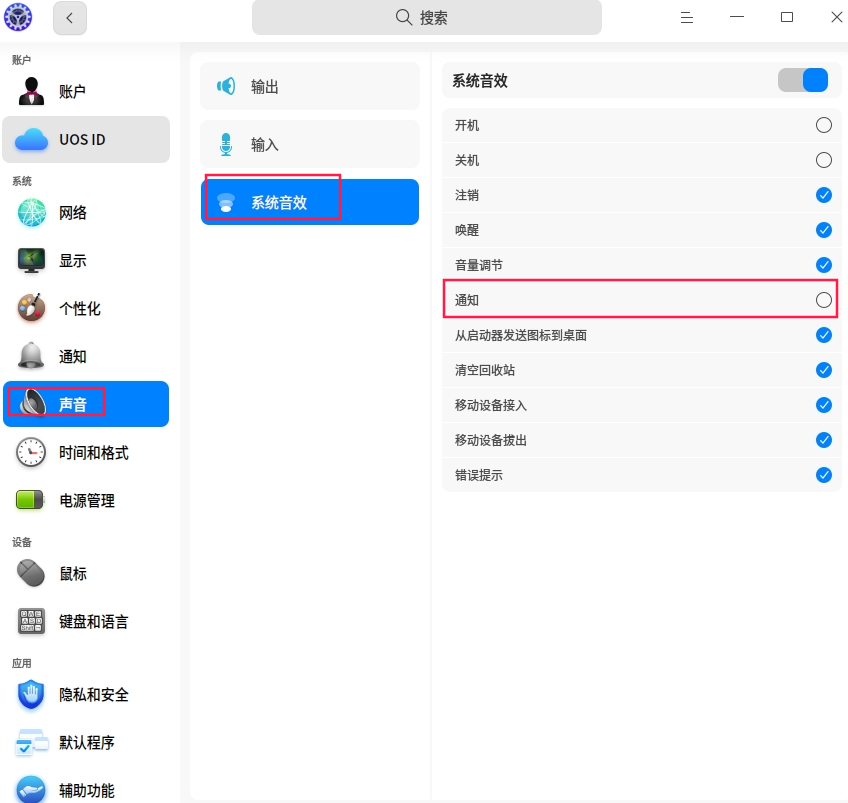This screenshot has width=848, height=803.
Task: Enable the 关机 sound effect
Action: pos(824,160)
